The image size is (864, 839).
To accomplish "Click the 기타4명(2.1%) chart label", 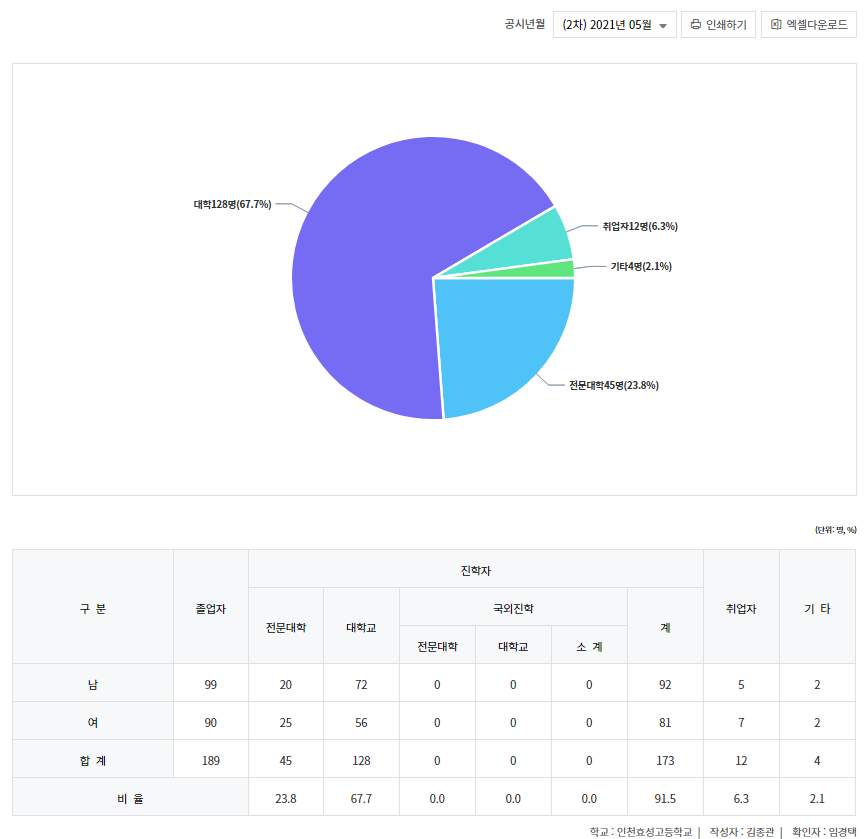I will tap(641, 267).
